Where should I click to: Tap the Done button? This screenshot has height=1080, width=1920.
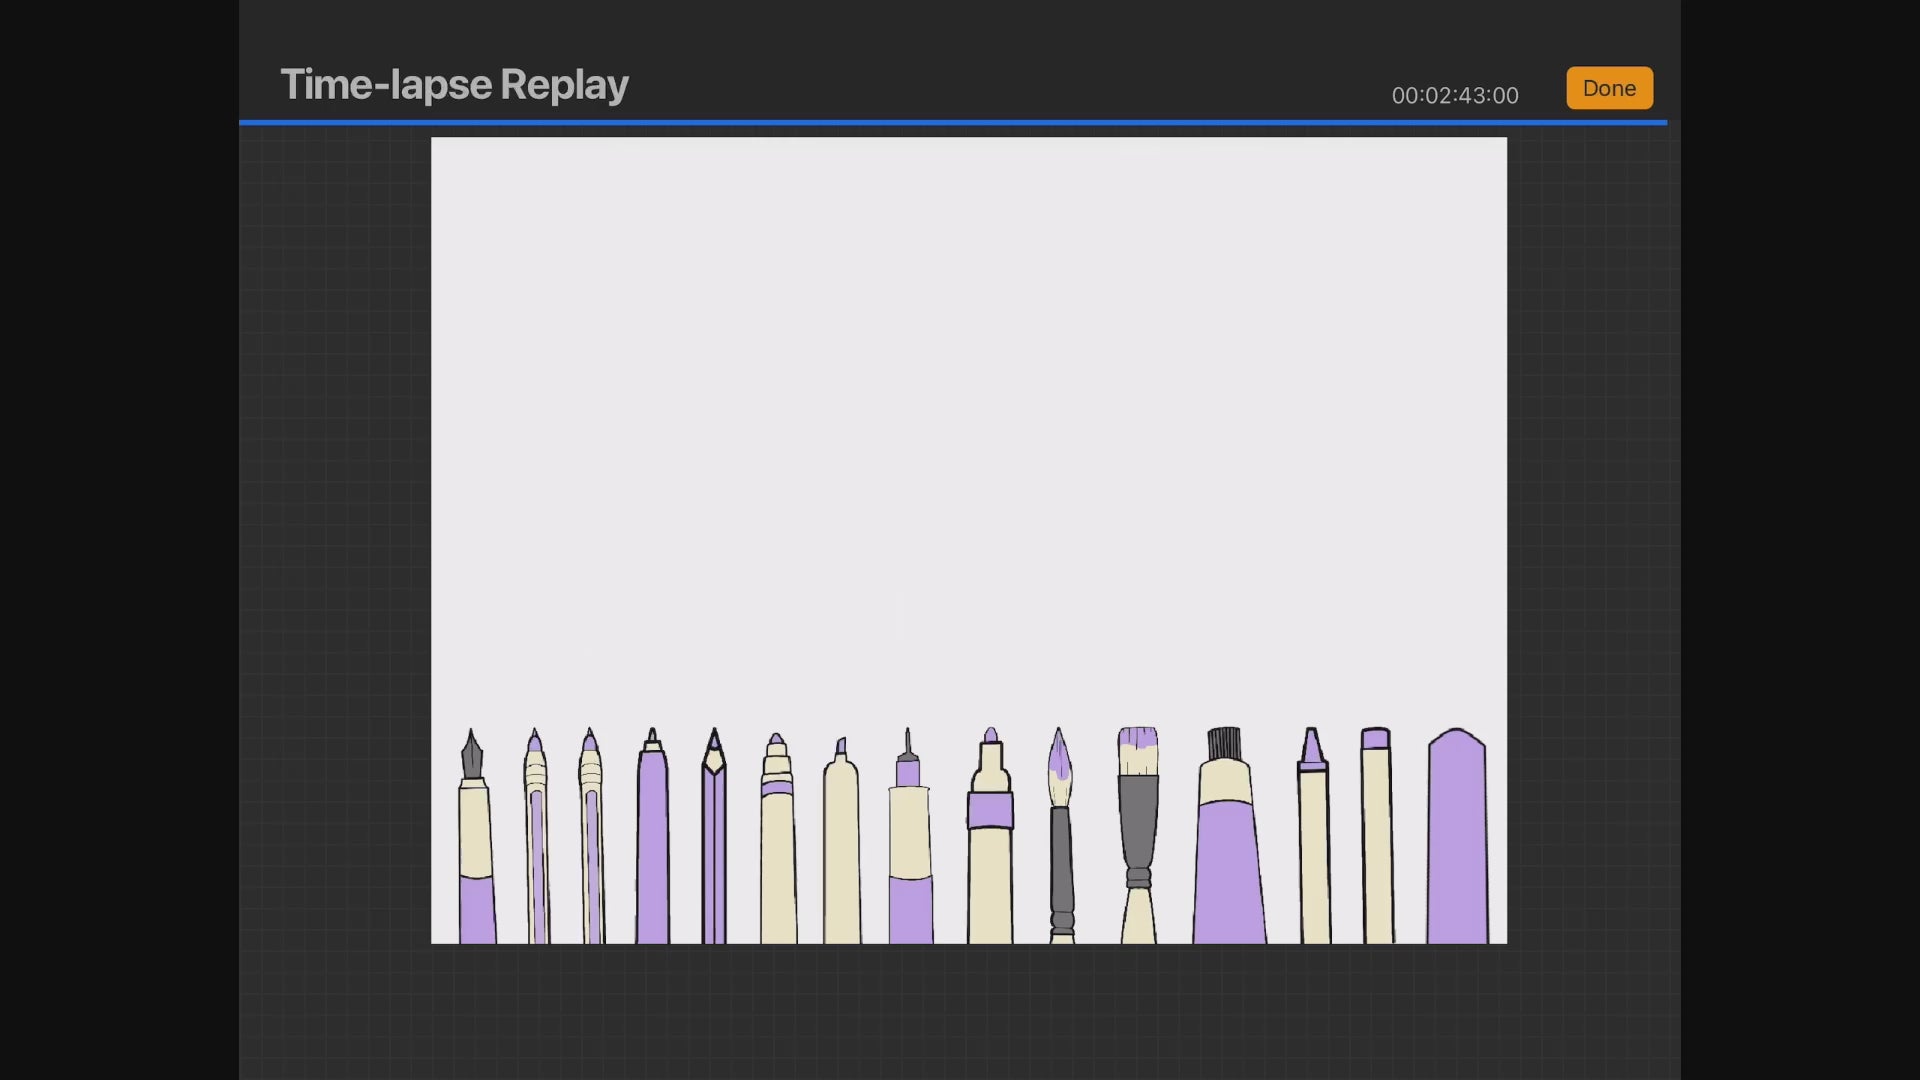pos(1608,88)
